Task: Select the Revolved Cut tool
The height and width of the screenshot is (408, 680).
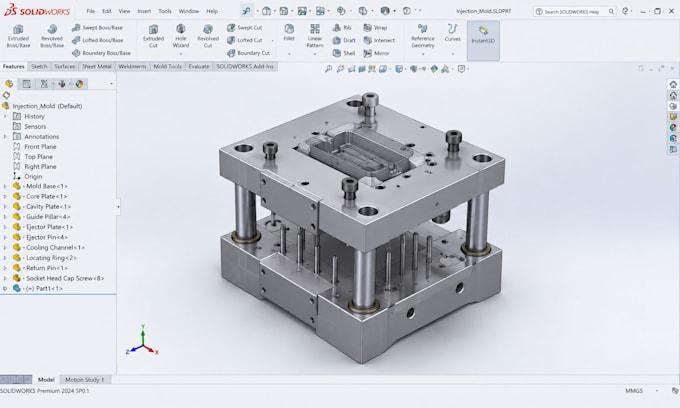Action: click(208, 36)
